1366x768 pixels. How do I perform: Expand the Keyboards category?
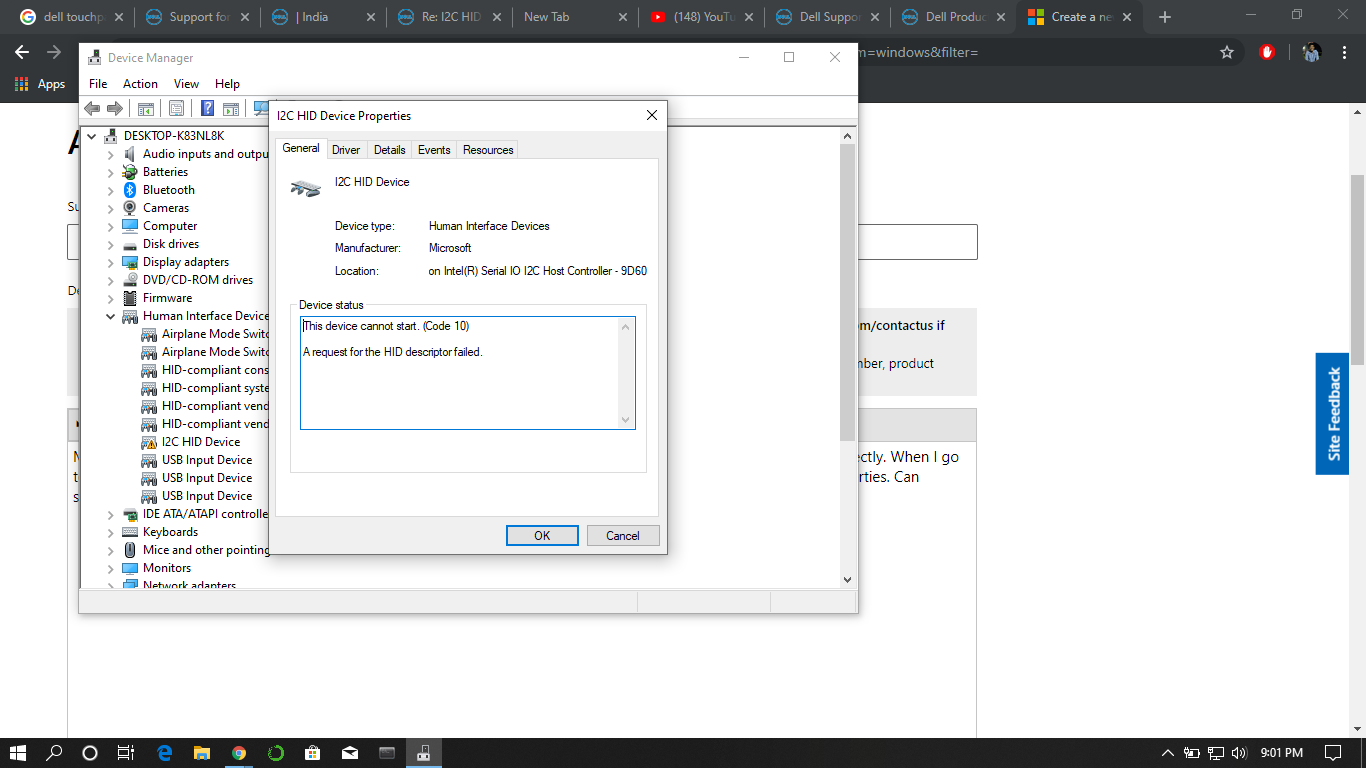110,531
